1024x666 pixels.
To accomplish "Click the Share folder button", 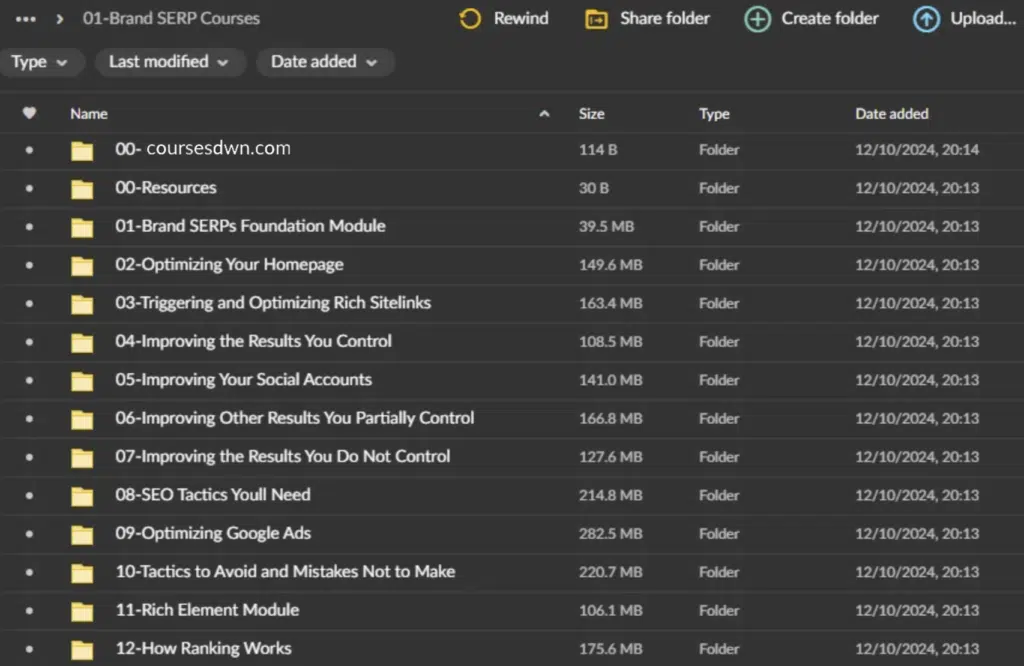I will pos(647,18).
